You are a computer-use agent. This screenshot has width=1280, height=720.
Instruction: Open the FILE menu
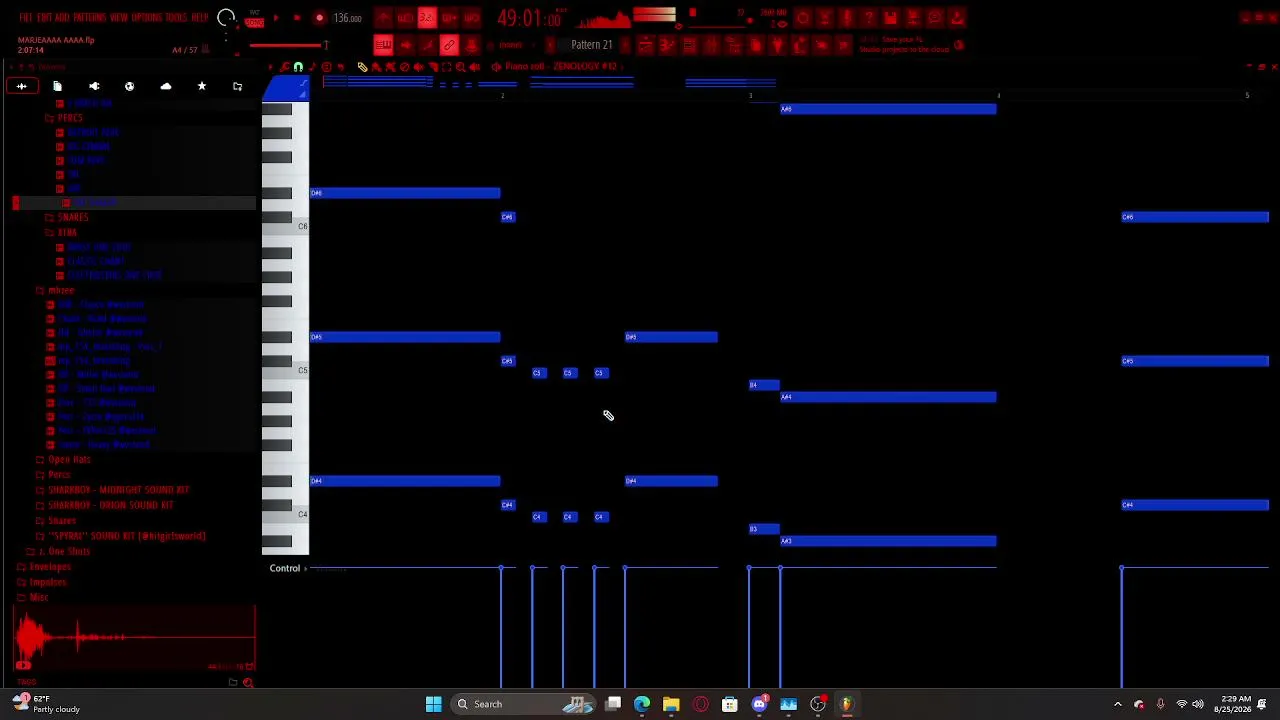(x=25, y=18)
